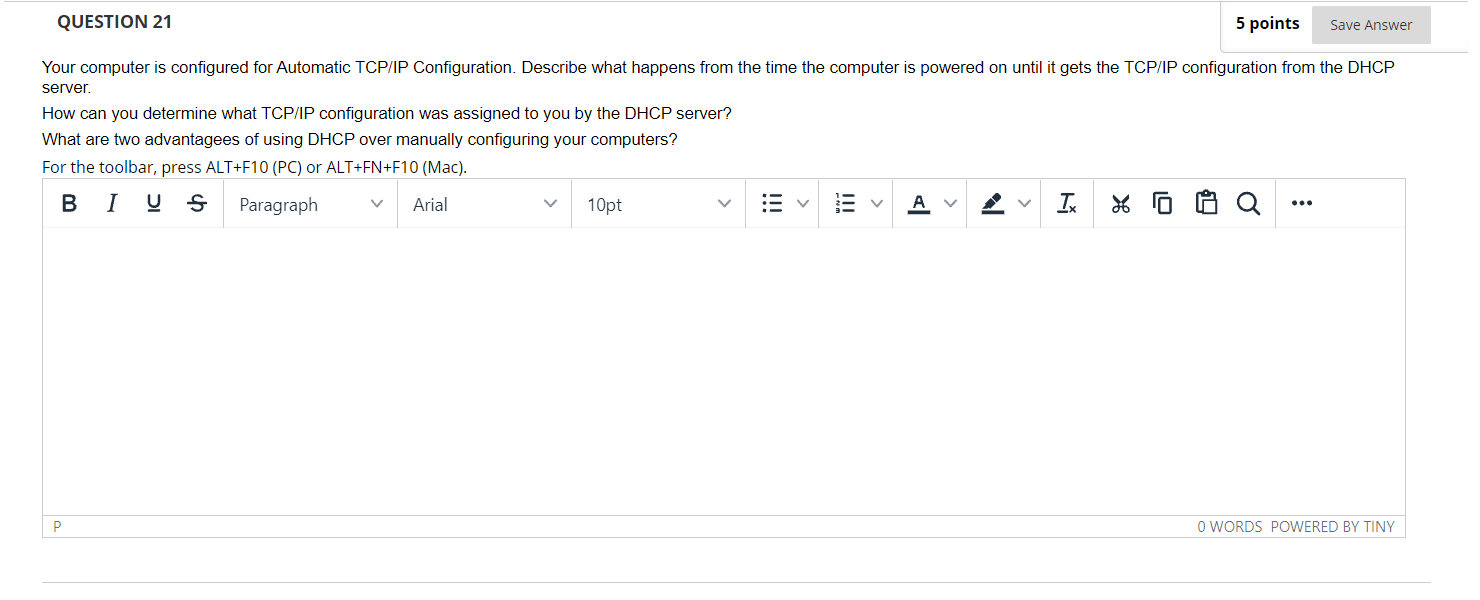Click the Save Answer button
Viewport: 1480px width, 600px height.
(1371, 25)
